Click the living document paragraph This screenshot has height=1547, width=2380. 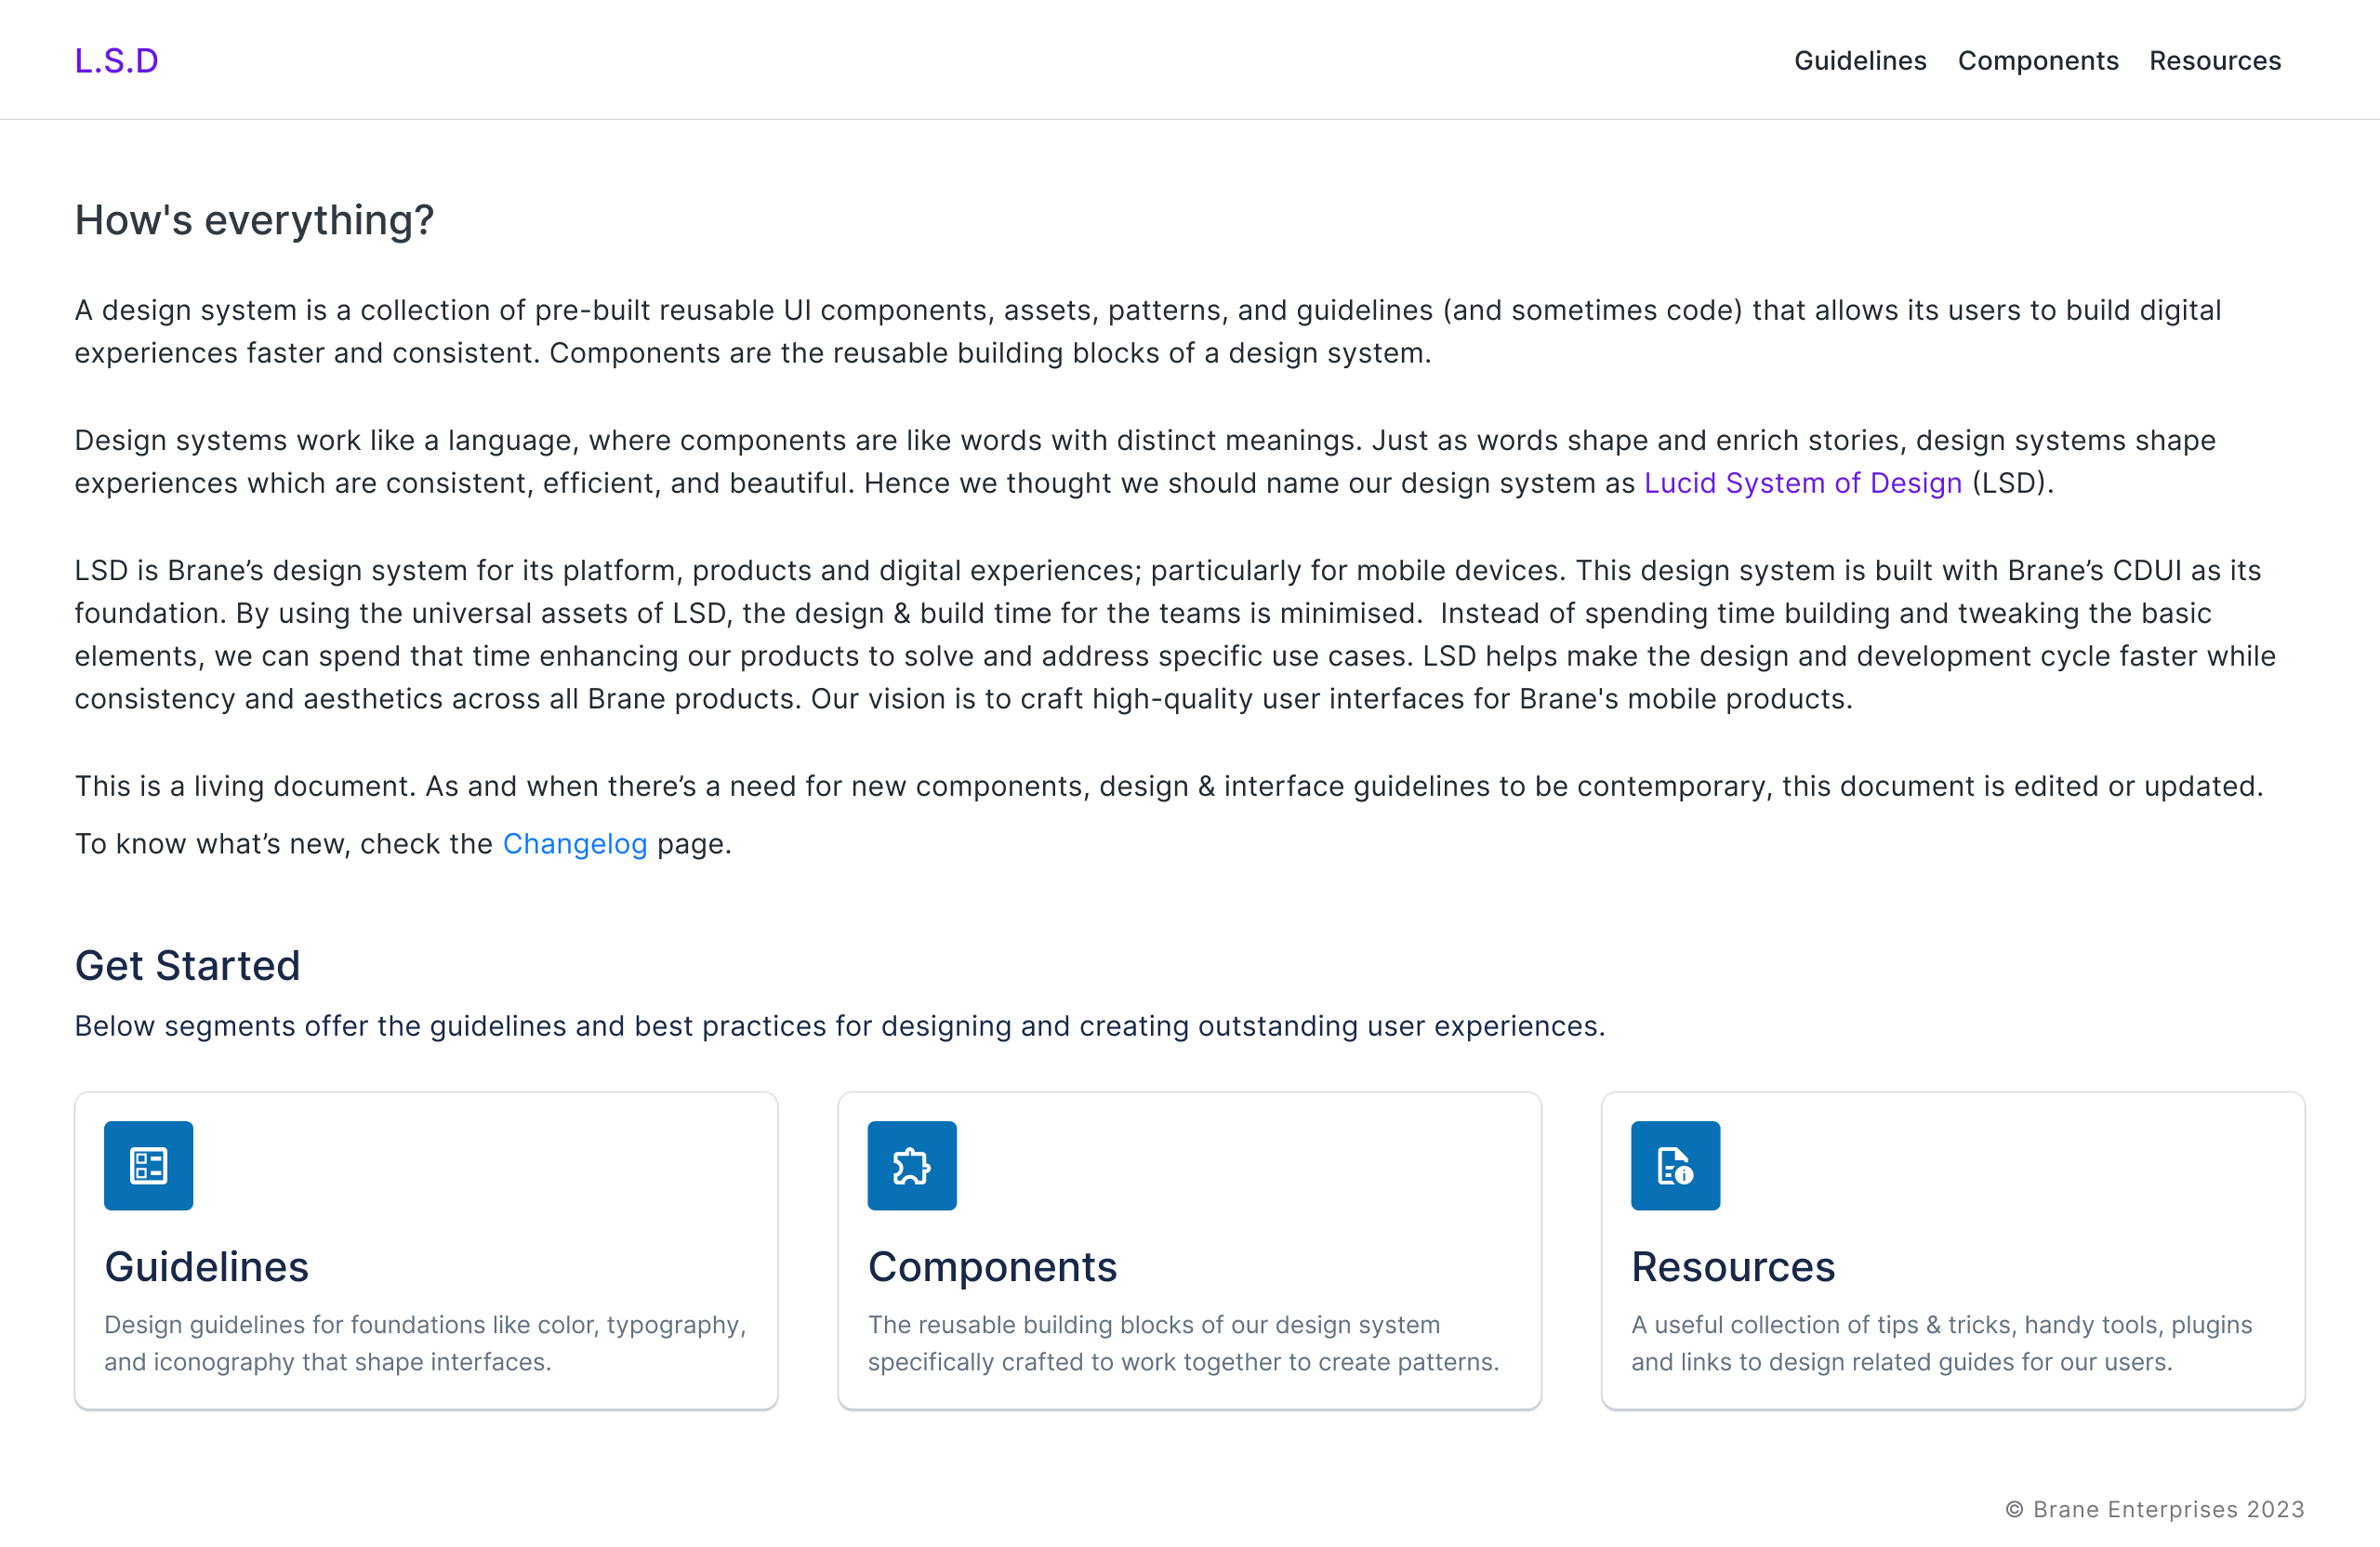1167,786
